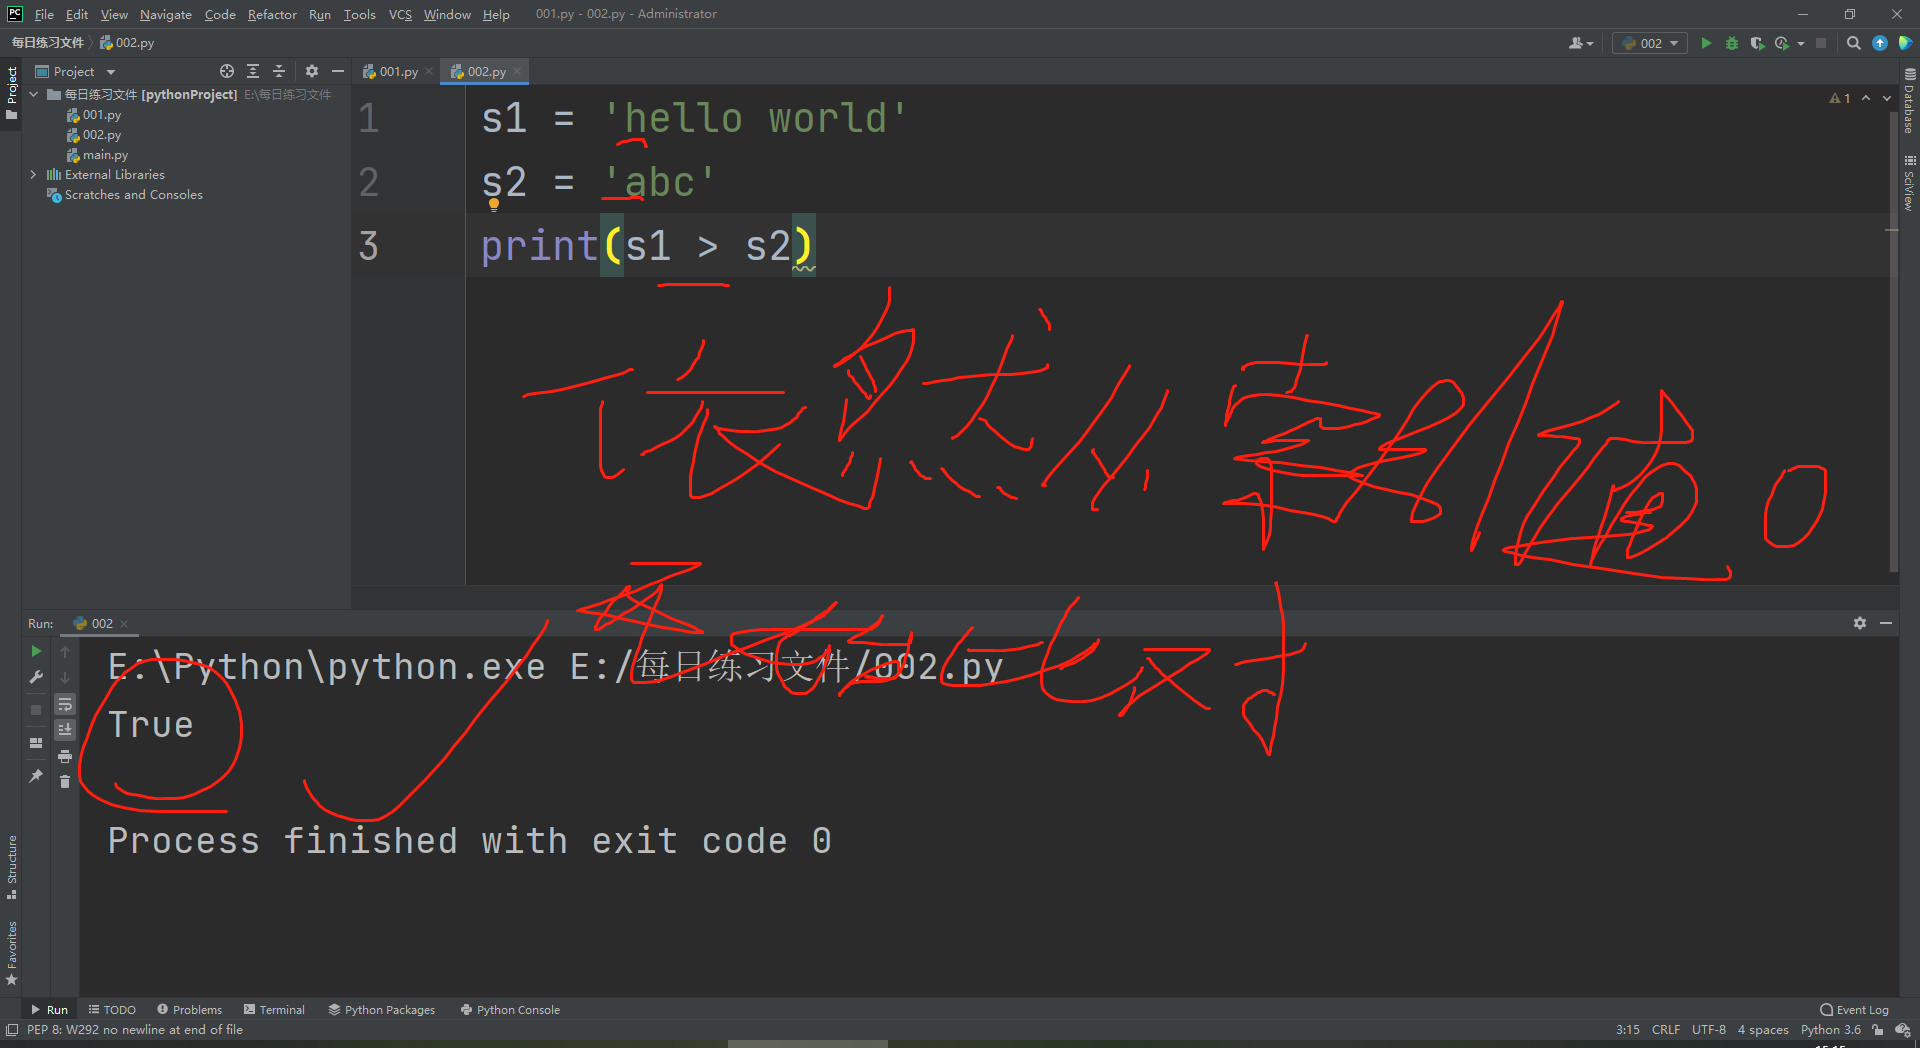
Task: Toggle the Favorites side tab
Action: (11, 953)
